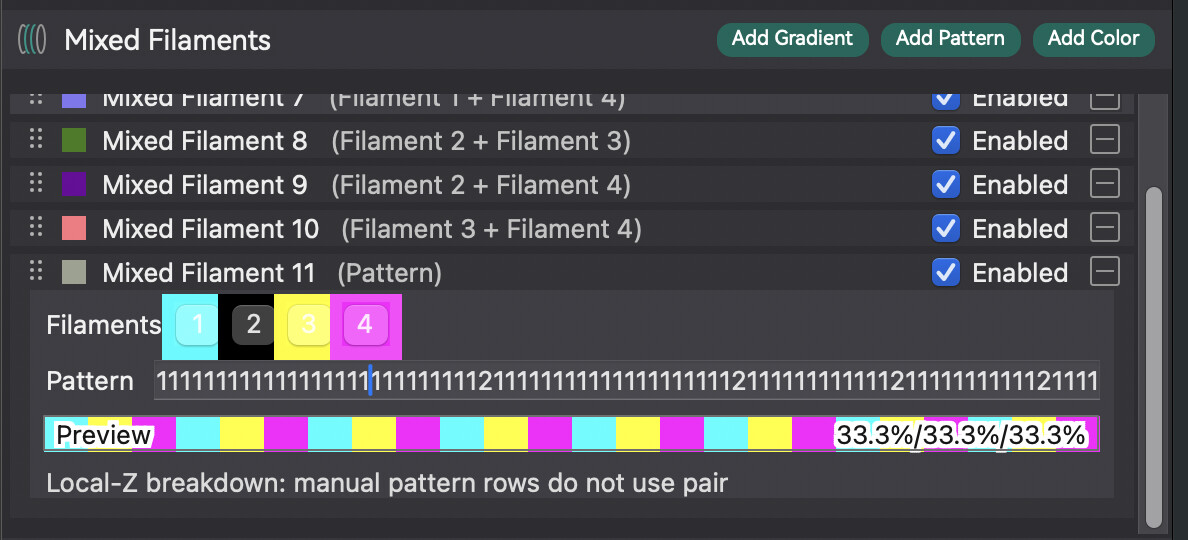This screenshot has width=1188, height=540.
Task: Select filament 1 cyan button
Action: click(x=197, y=325)
